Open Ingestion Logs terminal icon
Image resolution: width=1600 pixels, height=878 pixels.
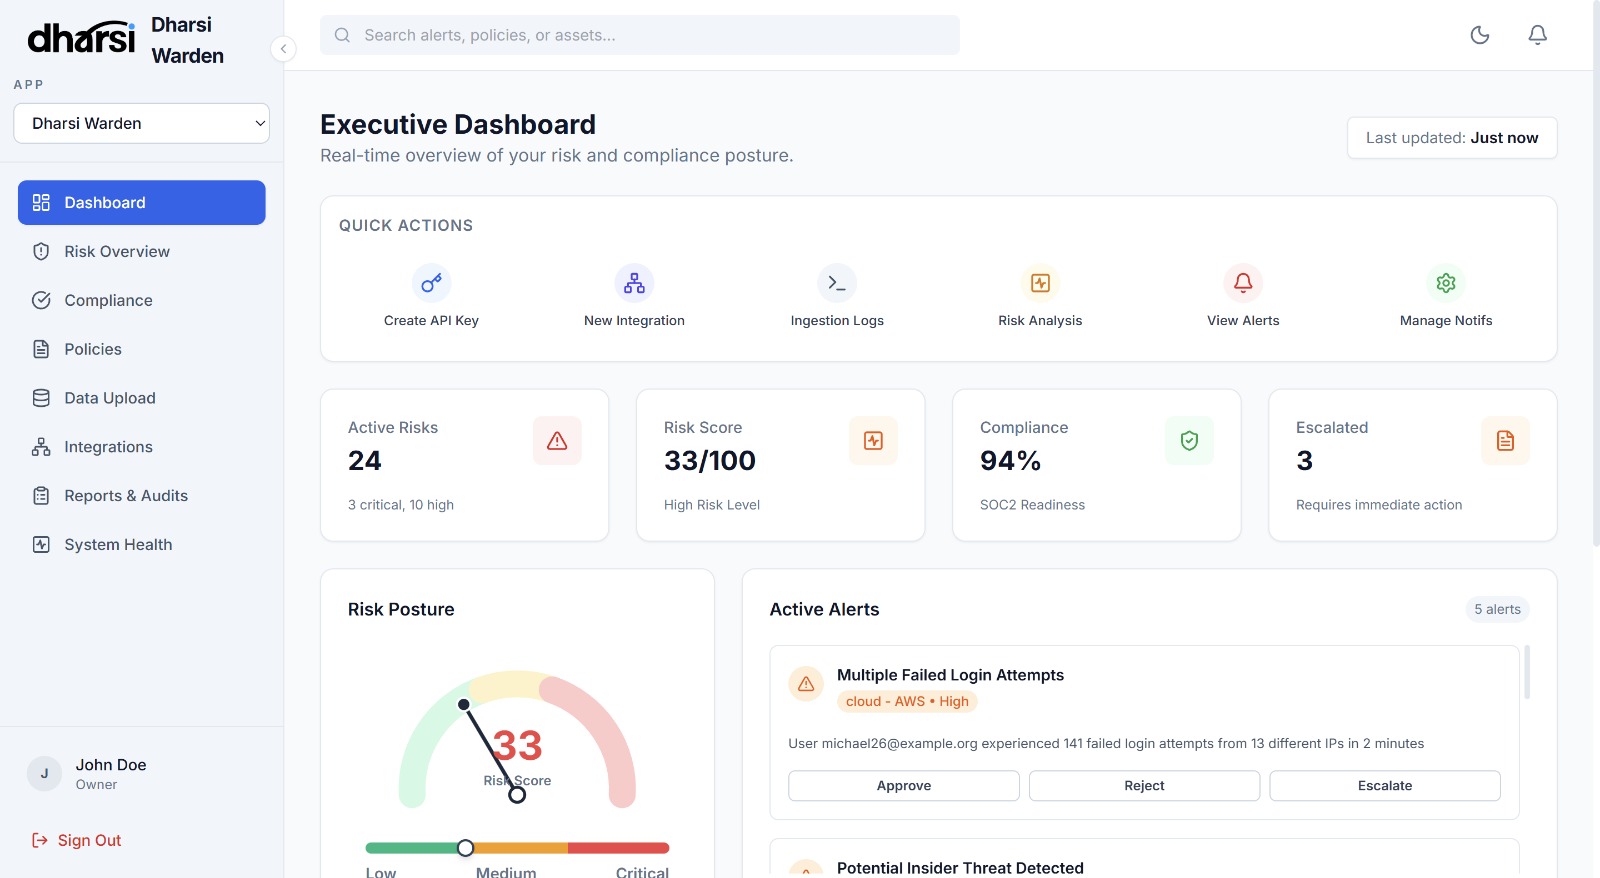click(837, 284)
